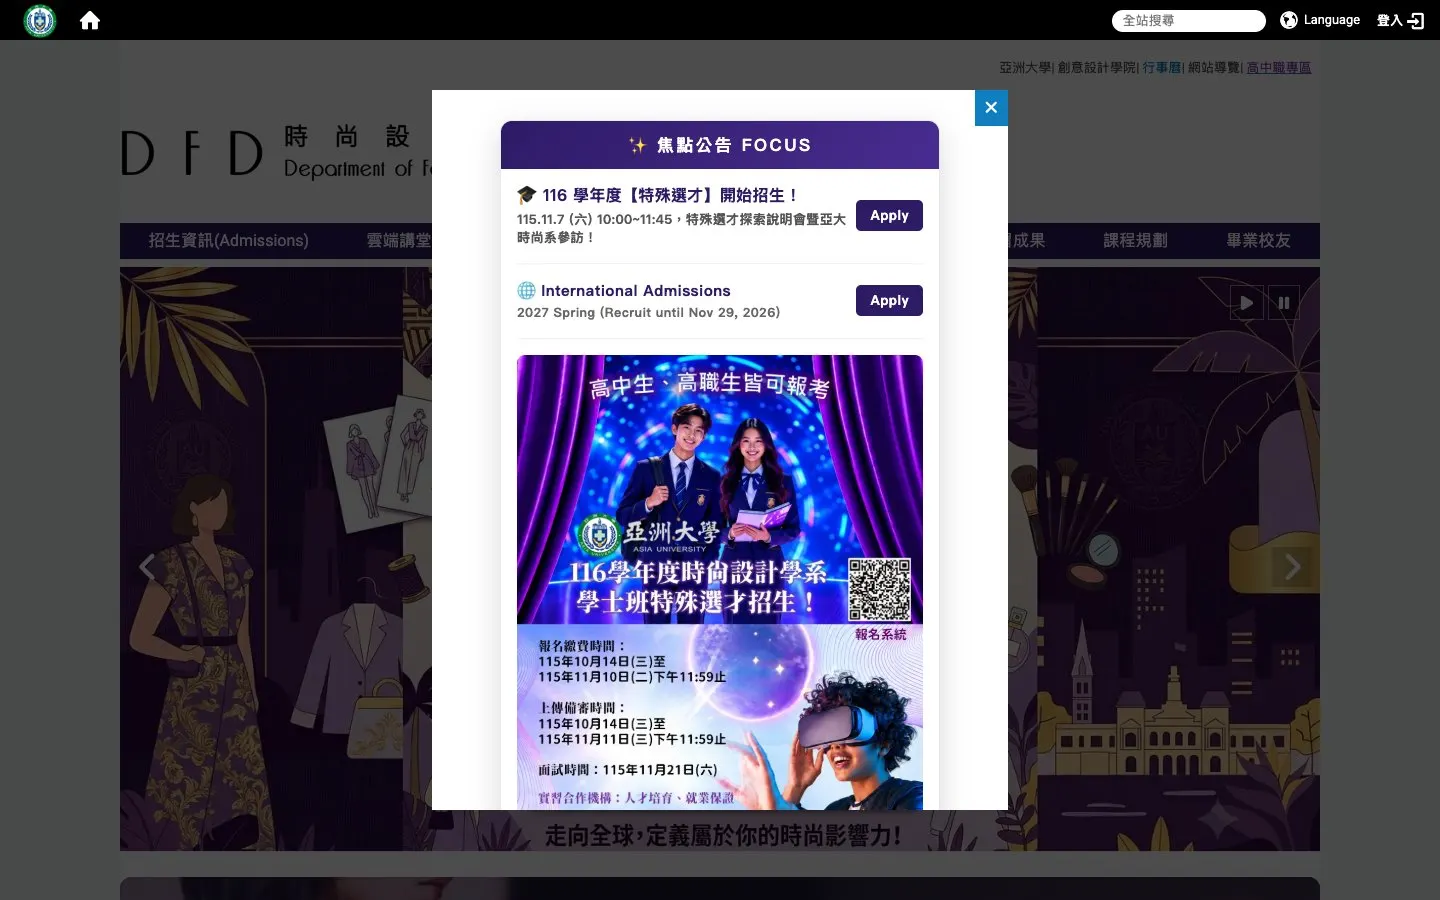Open the 高中職專區 link
This screenshot has height=900, width=1440.
1279,67
